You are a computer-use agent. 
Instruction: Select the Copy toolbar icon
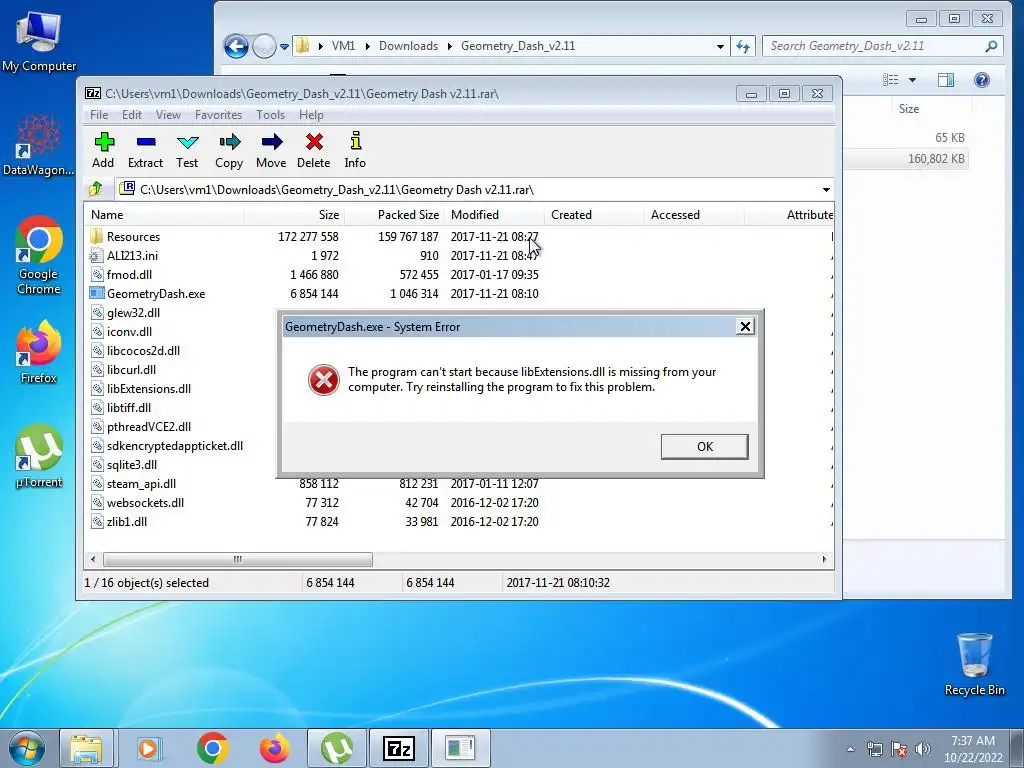[x=229, y=150]
